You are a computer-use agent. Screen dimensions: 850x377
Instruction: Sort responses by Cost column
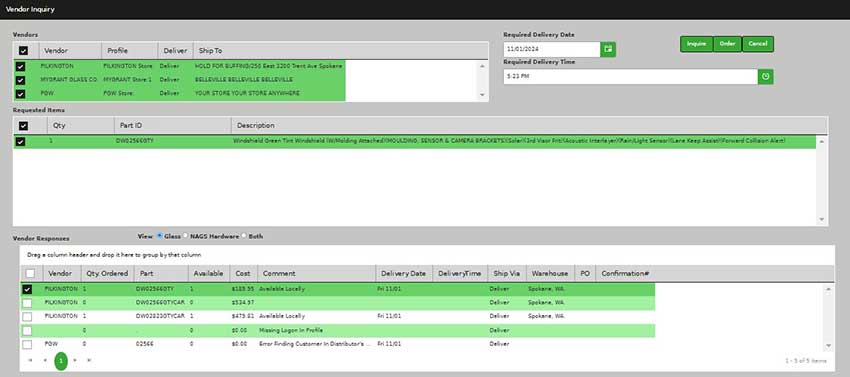[x=243, y=273]
